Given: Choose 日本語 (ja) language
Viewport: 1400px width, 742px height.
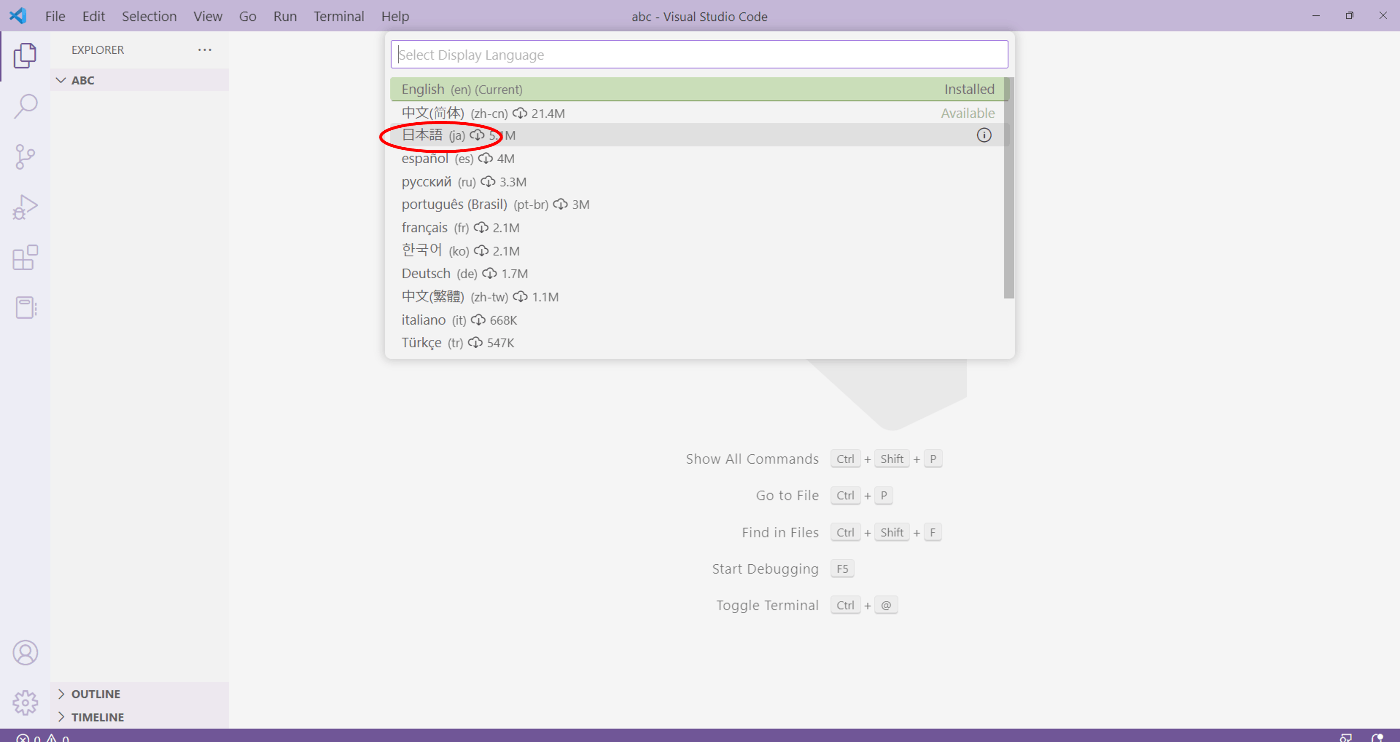Looking at the screenshot, I should (697, 135).
